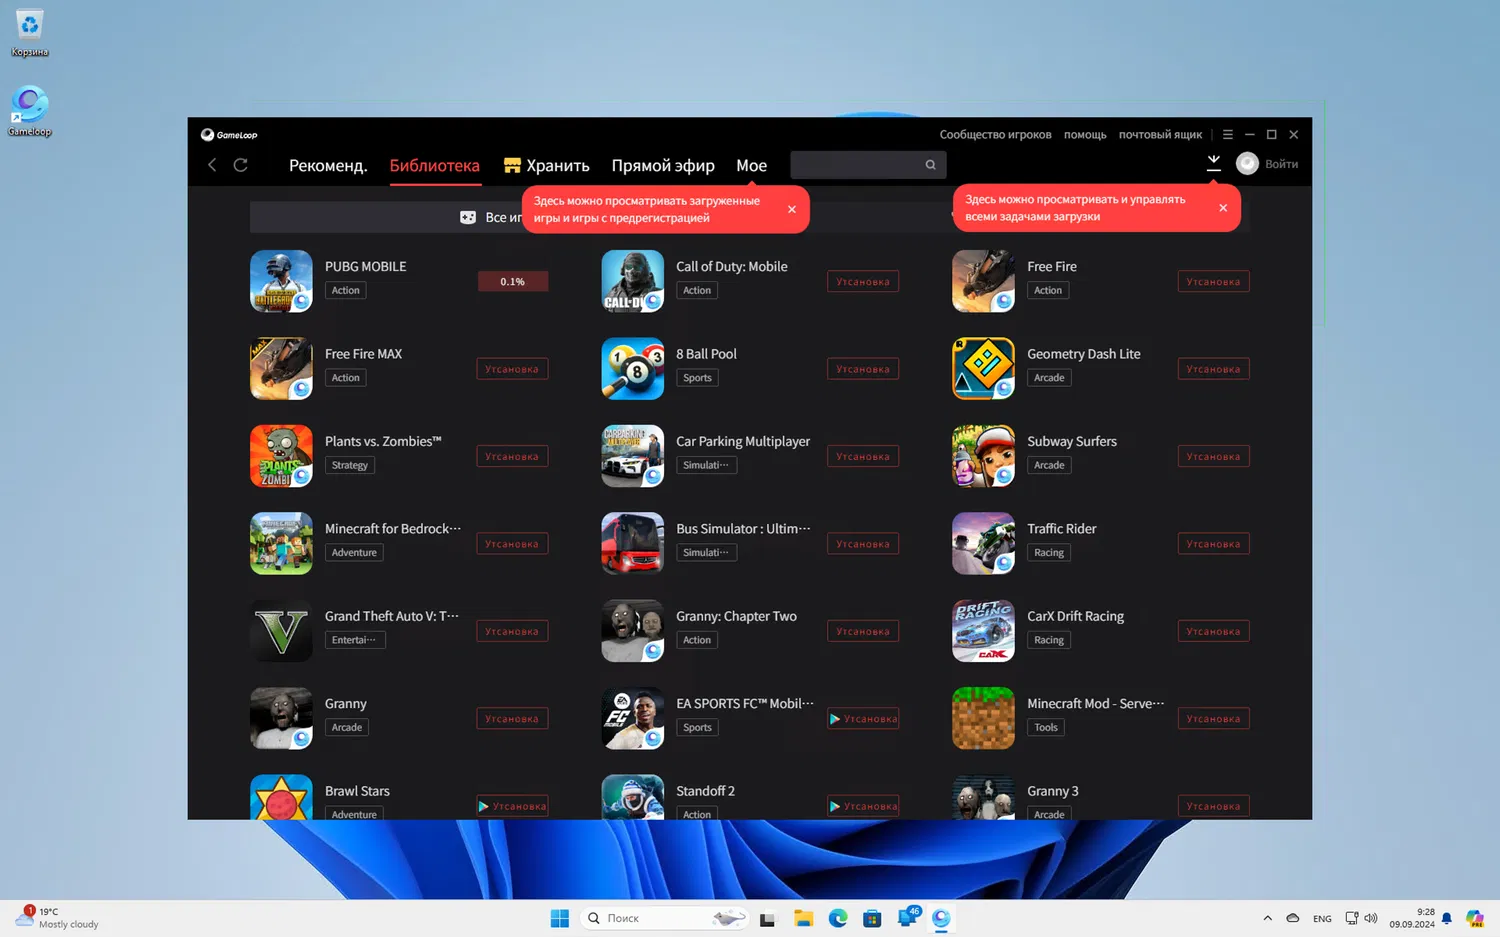Click the Sports tag under 8 Ball Pool
1500x937 pixels.
697,378
